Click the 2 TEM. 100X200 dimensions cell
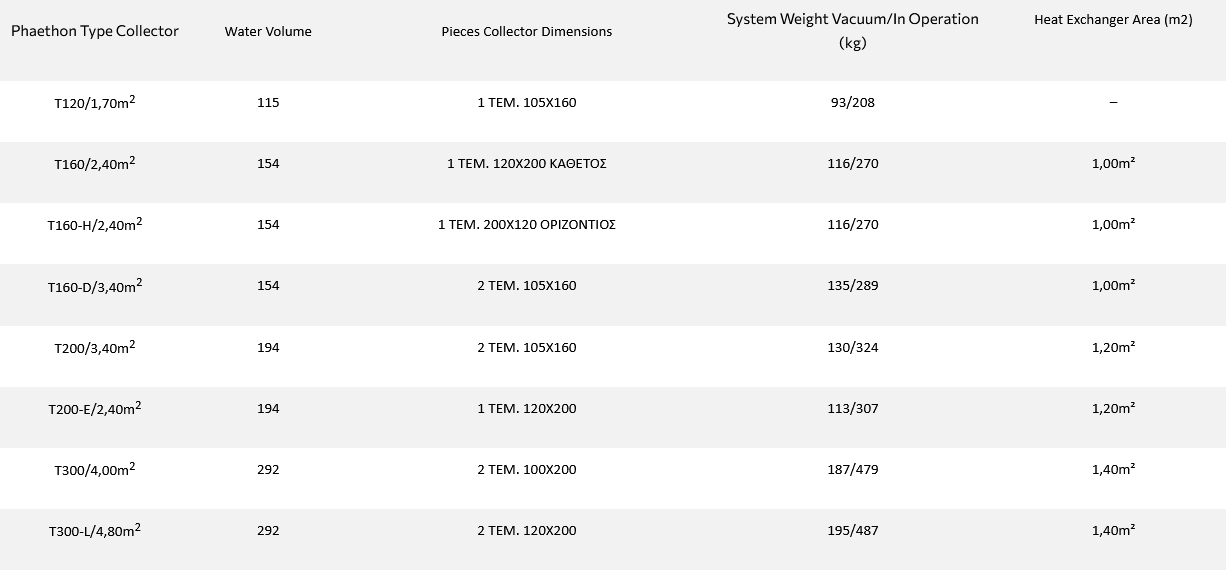 [527, 469]
